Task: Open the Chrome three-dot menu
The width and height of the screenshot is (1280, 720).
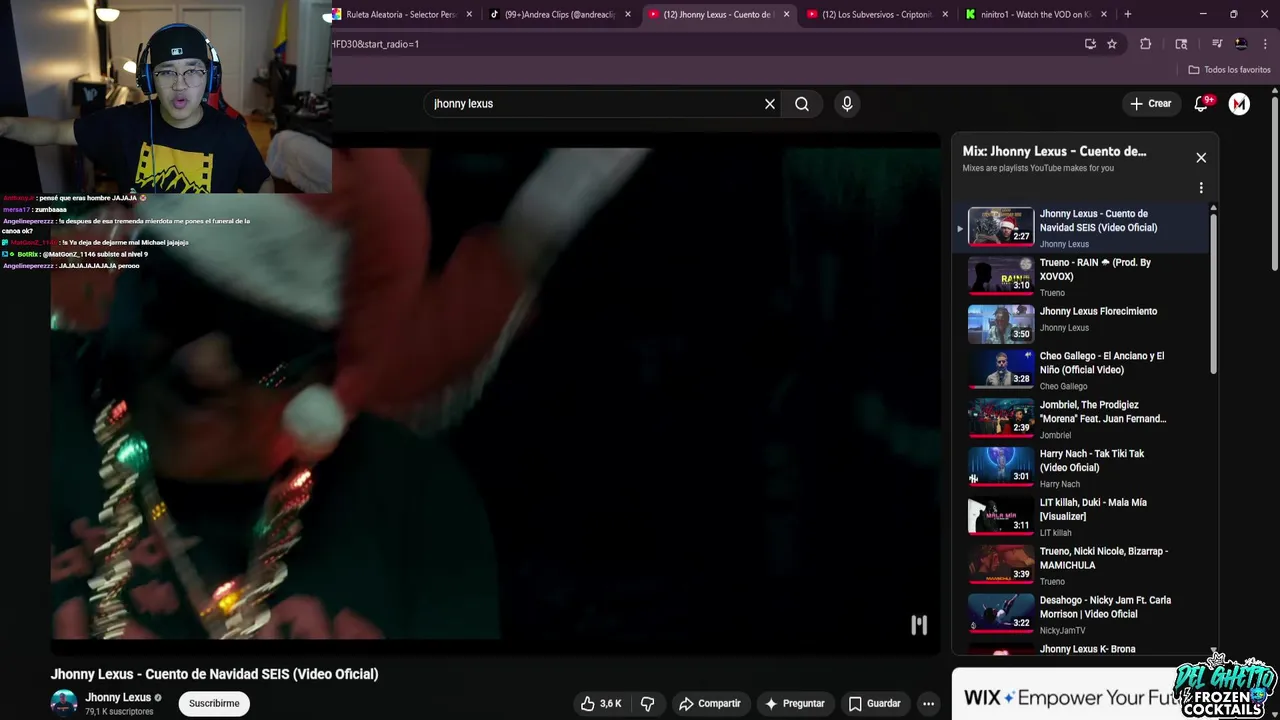Action: tap(1265, 44)
